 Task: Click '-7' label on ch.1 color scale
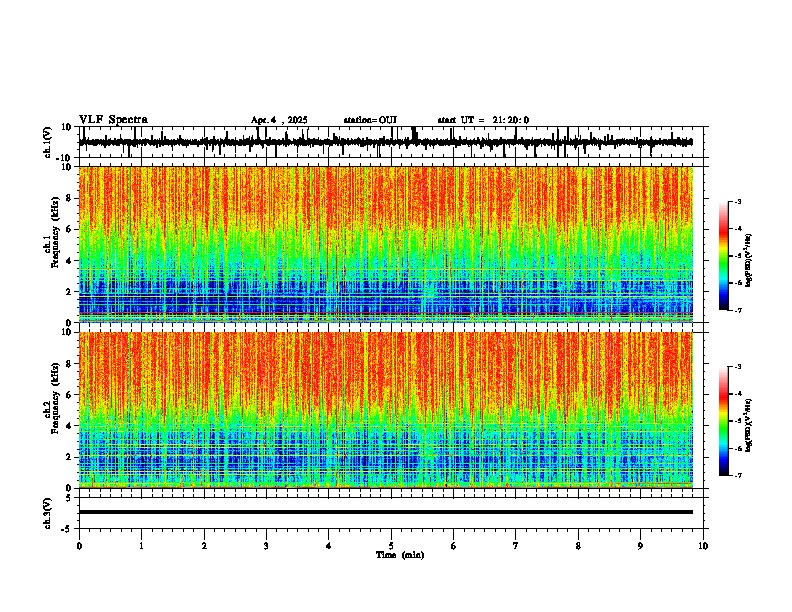[x=737, y=310]
